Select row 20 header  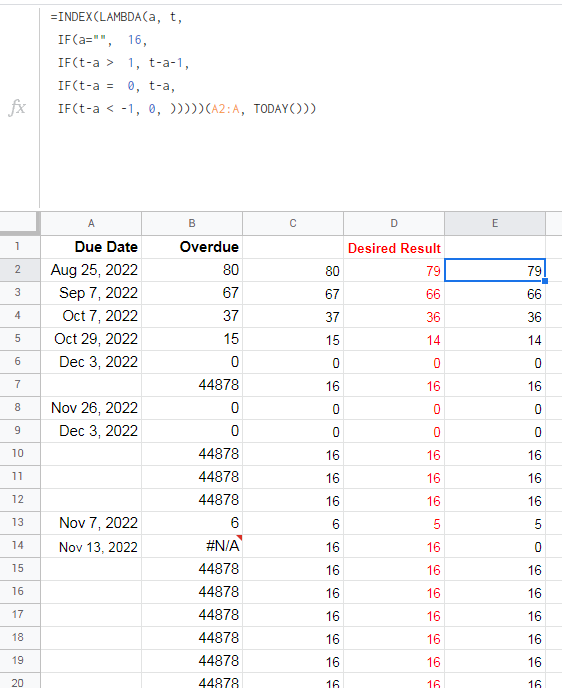(18, 682)
